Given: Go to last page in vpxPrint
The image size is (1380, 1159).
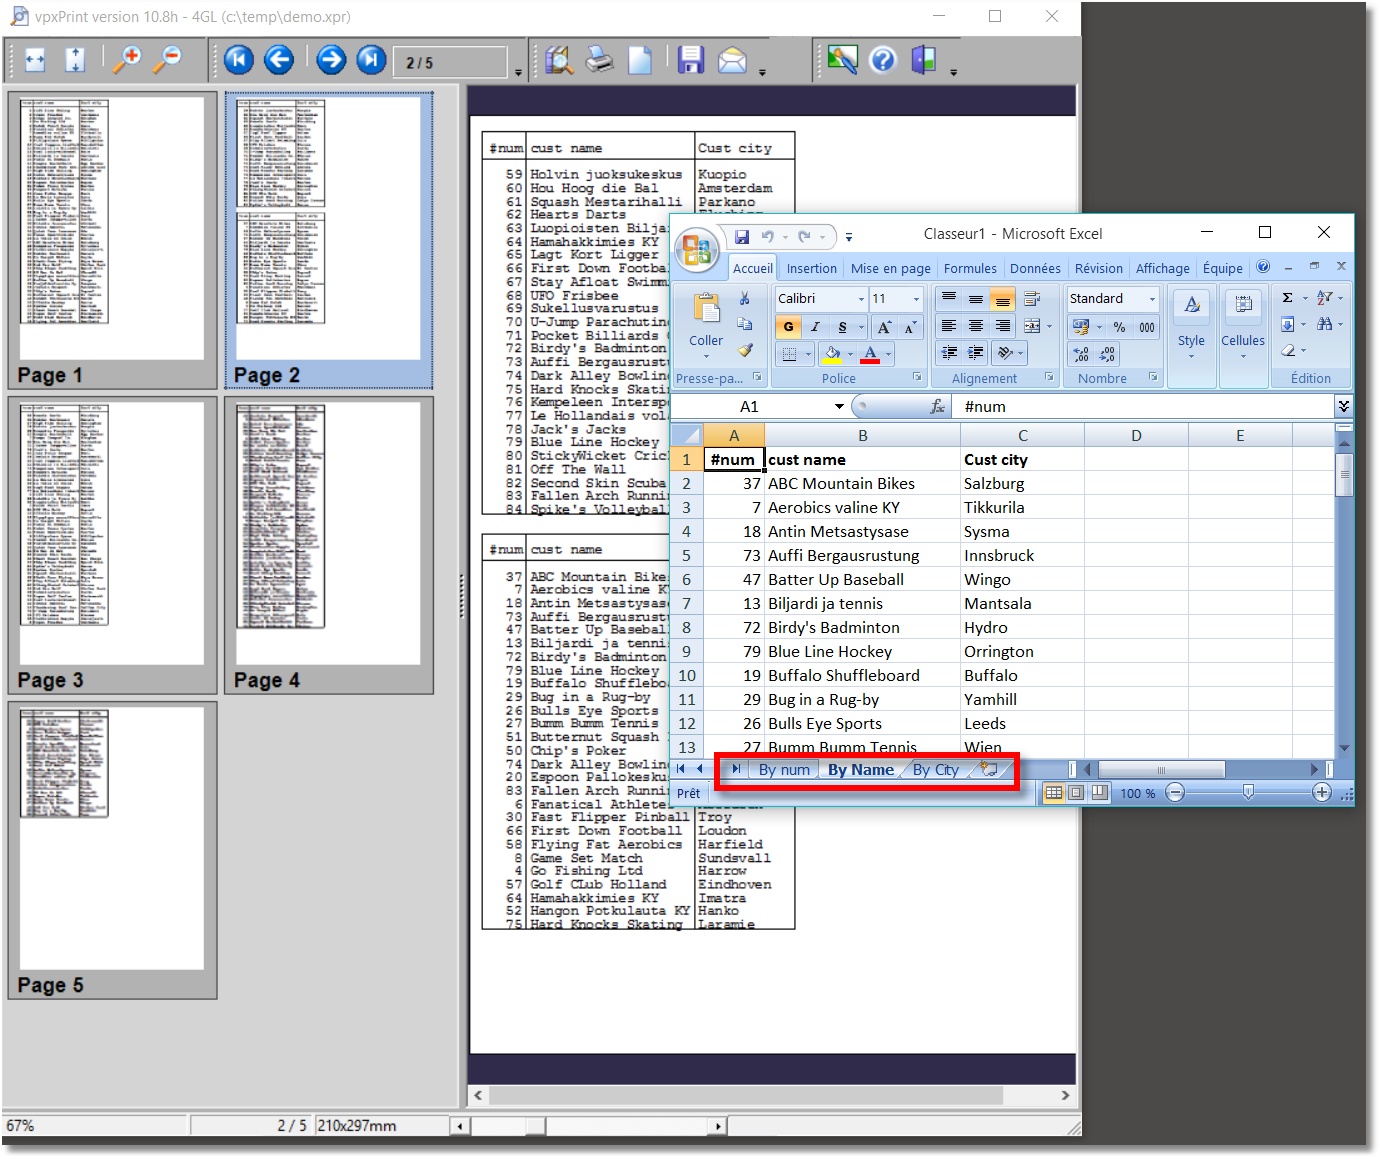Looking at the screenshot, I should pyautogui.click(x=371, y=60).
